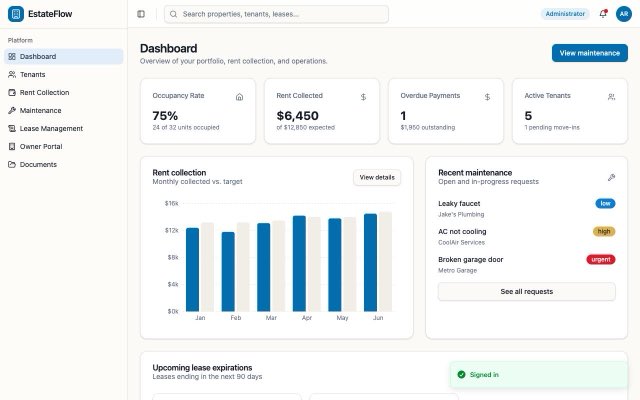Image resolution: width=640 pixels, height=400 pixels.
Task: Click the blue Jun collected bar
Action: (371, 262)
